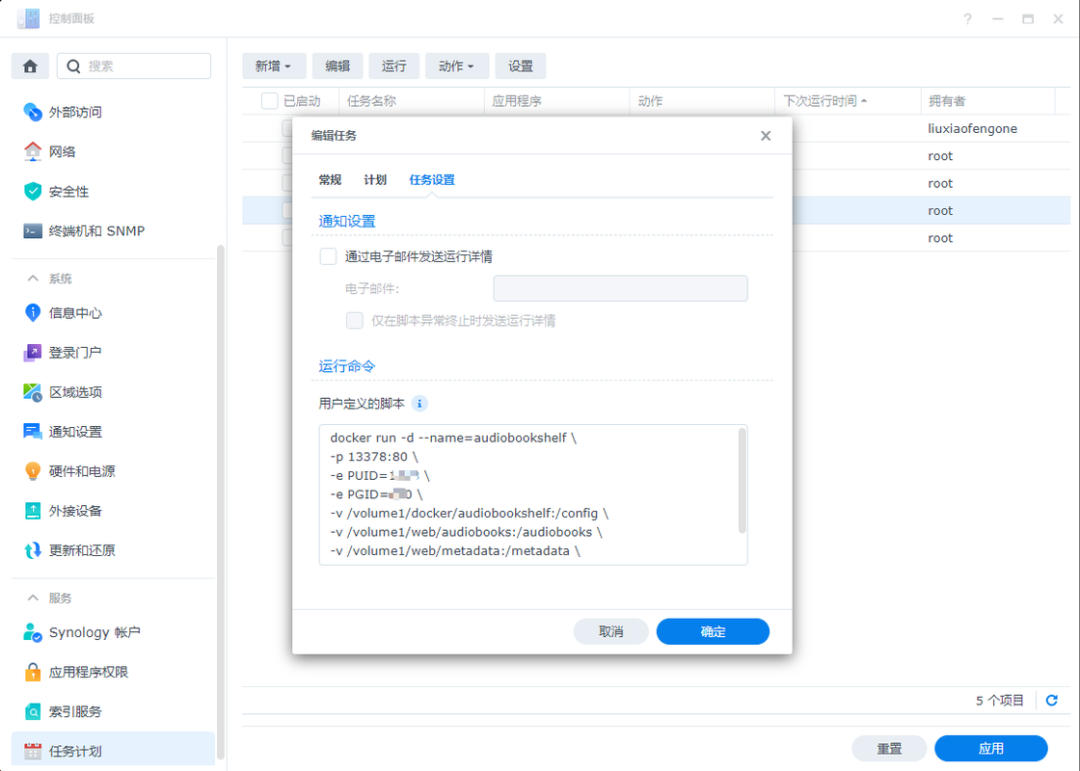Open Security (安全性) shield icon

32,191
